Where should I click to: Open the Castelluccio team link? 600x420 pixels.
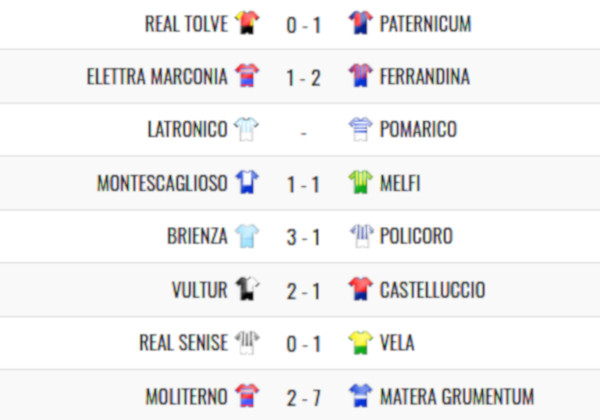432,290
